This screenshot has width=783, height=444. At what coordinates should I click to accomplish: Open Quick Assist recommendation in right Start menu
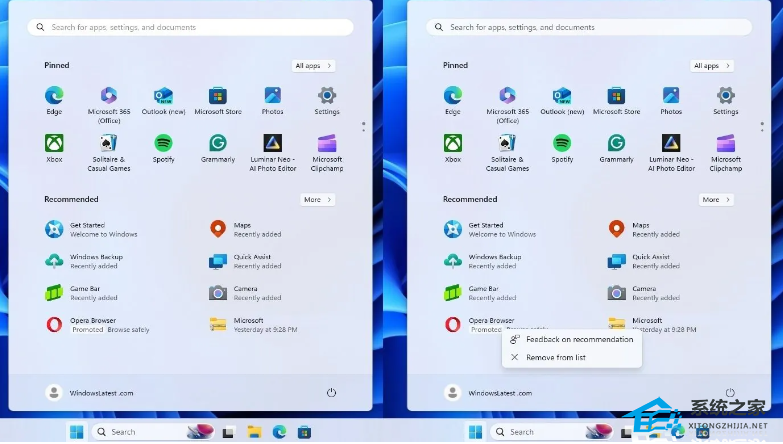644,261
